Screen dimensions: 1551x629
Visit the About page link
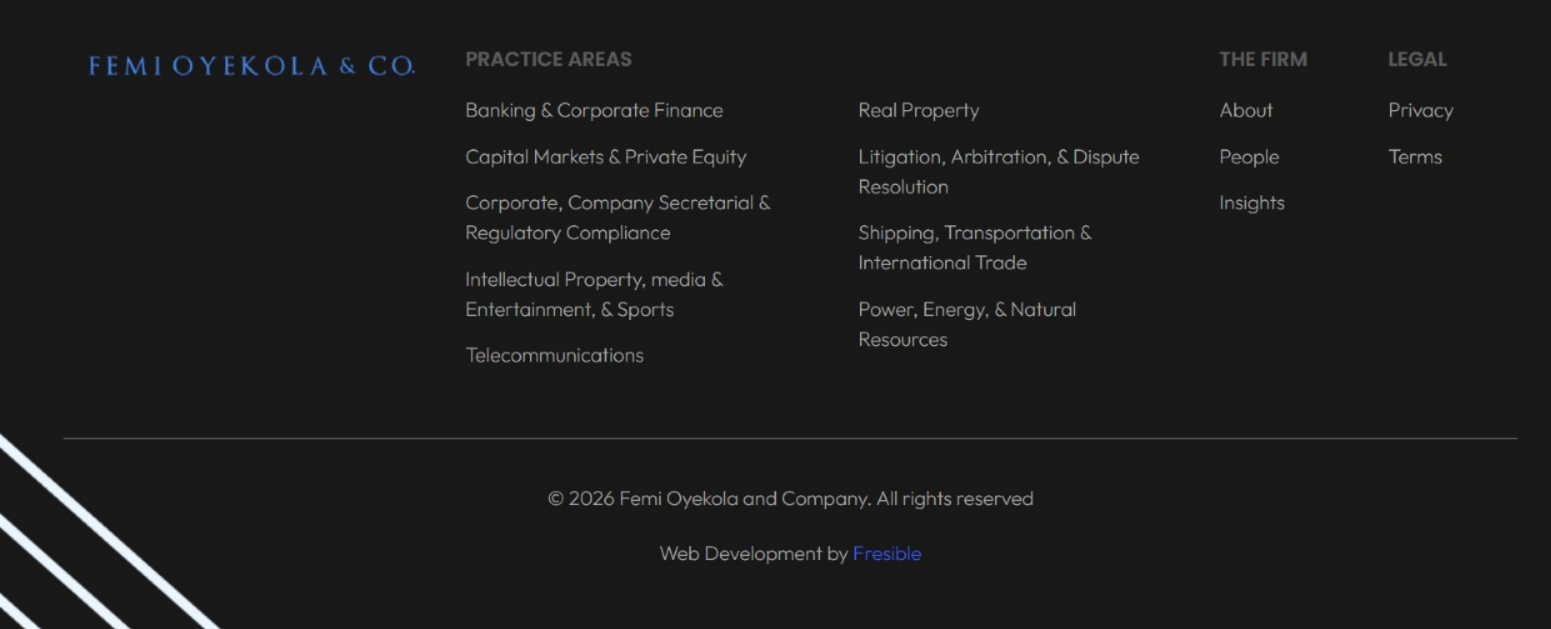tap(1245, 110)
